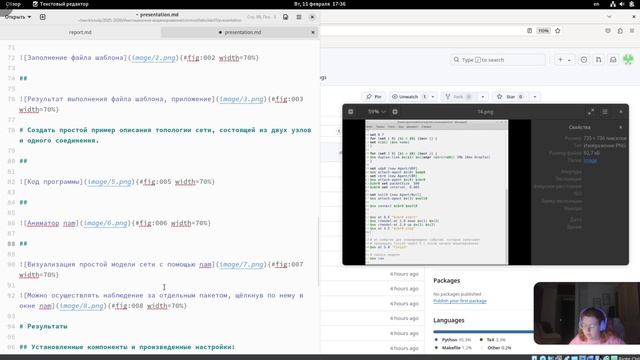
Task: Click new document icon beside 'Открыть'
Action: (x=42, y=17)
